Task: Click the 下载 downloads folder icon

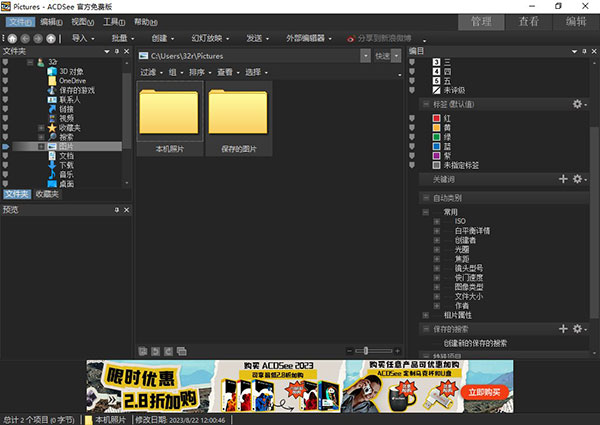Action: click(52, 165)
